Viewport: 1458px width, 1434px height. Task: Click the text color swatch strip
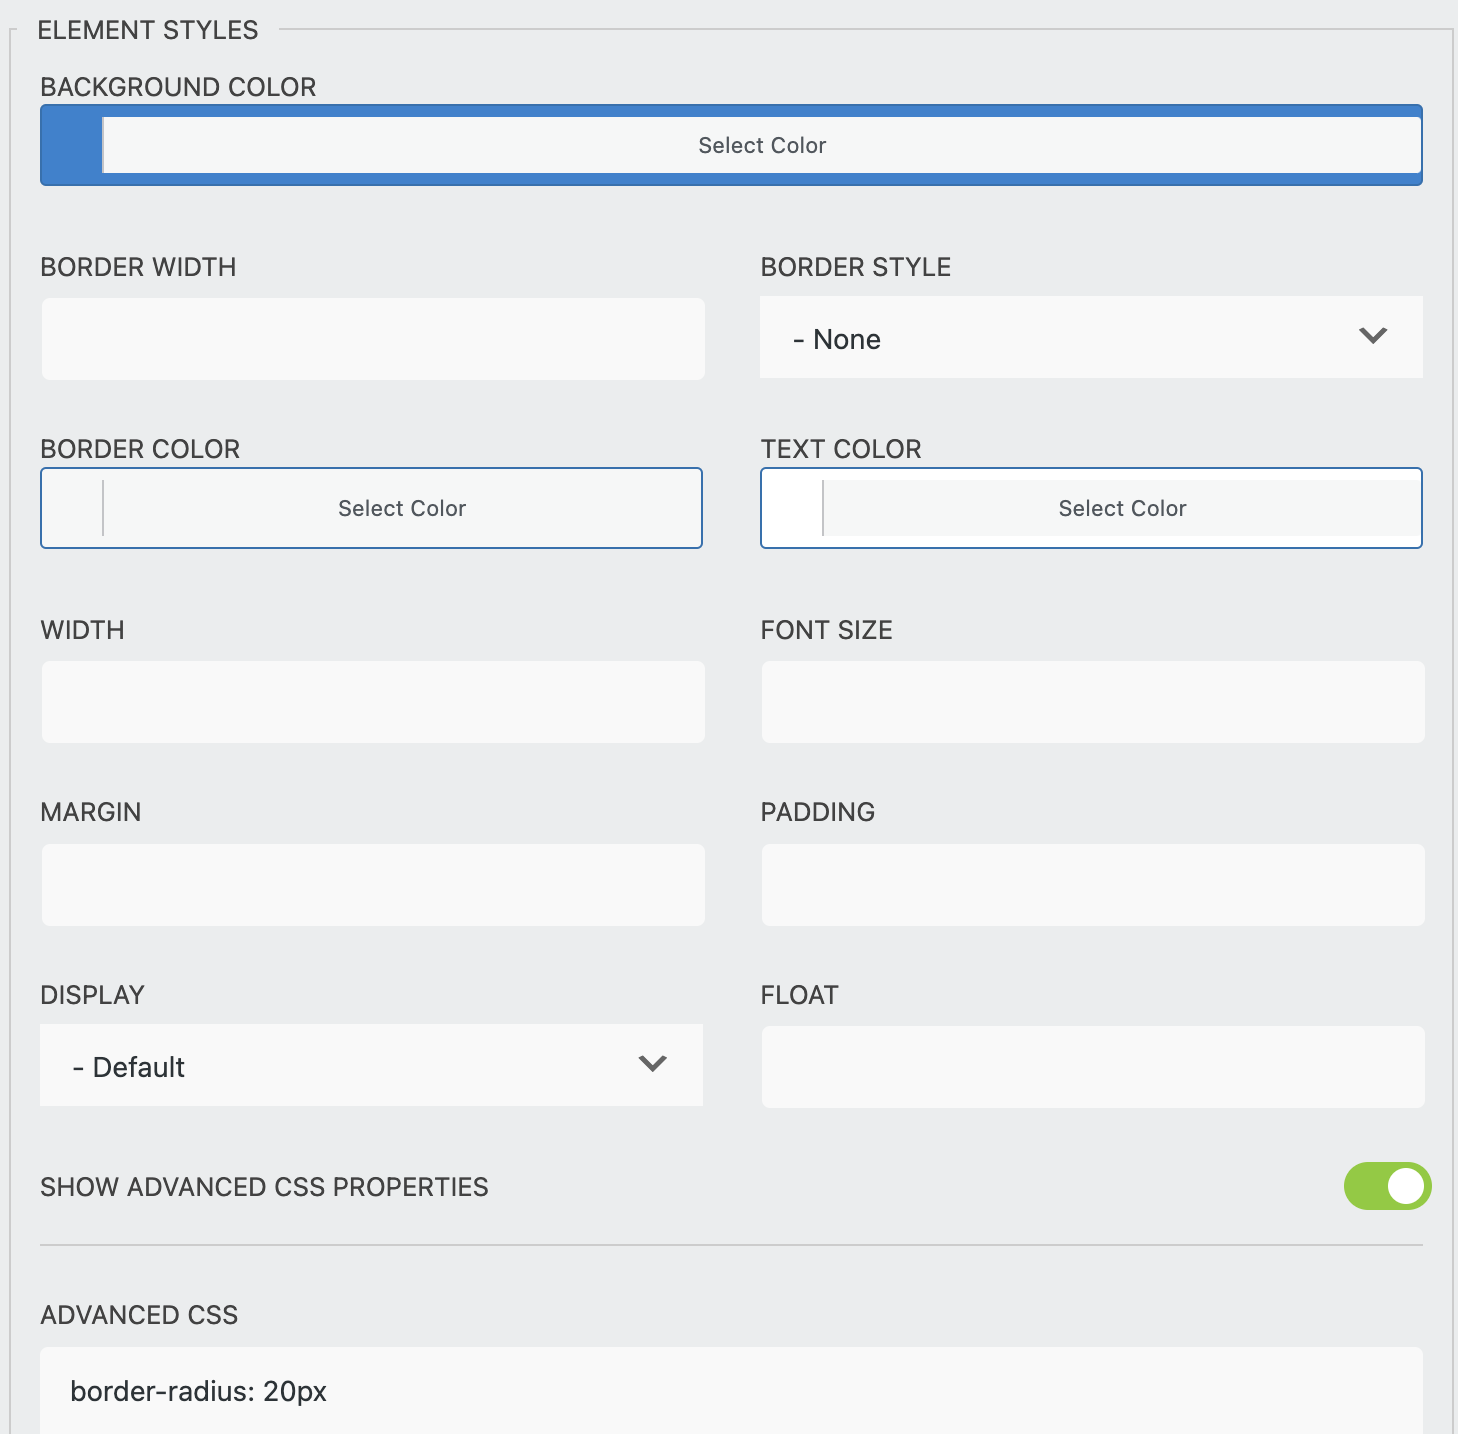tap(790, 508)
